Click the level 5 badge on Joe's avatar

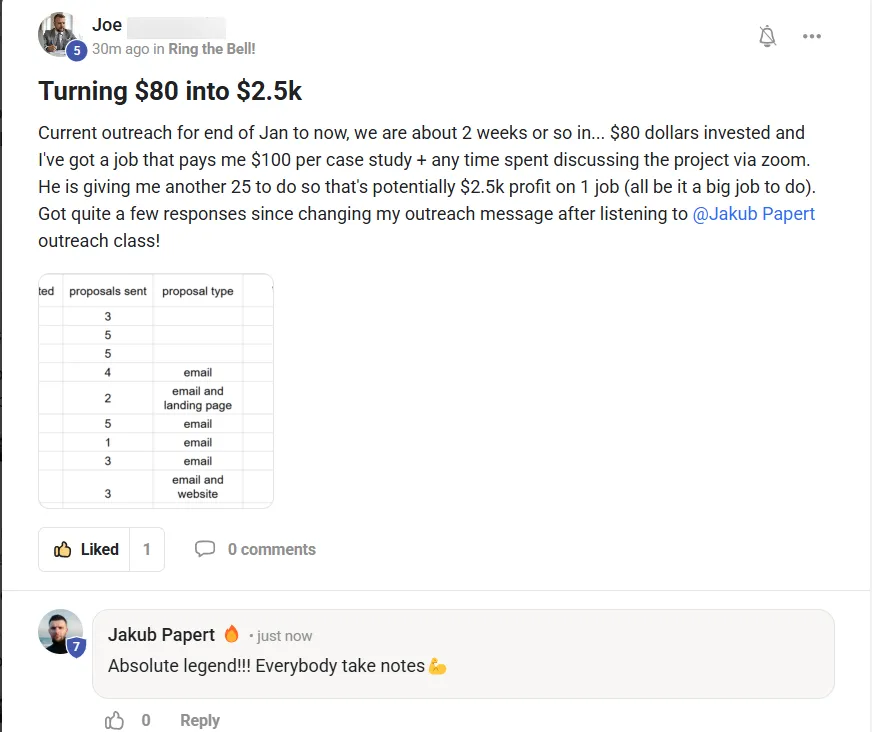coord(77,51)
